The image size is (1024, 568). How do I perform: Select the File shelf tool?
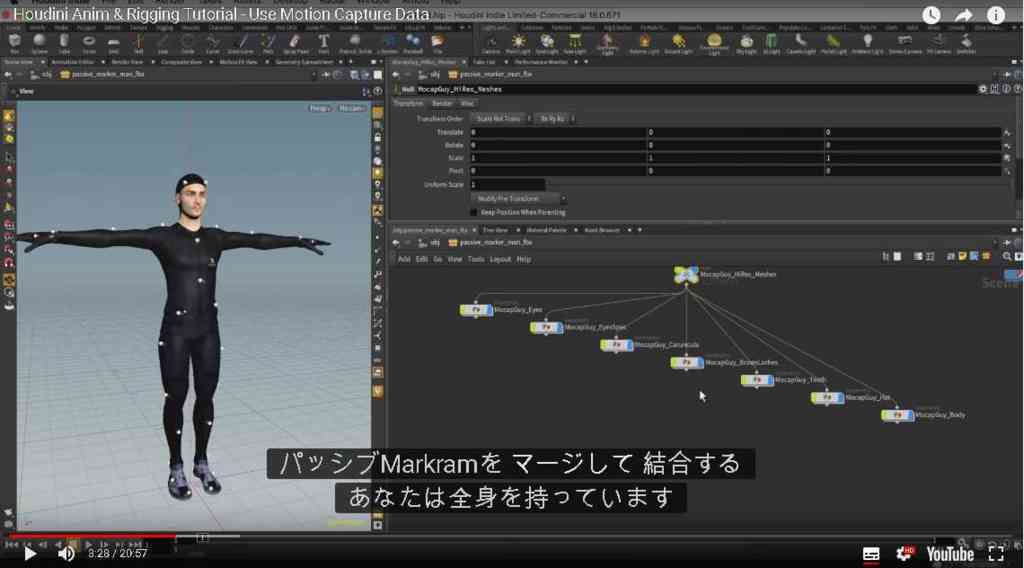[x=438, y=44]
